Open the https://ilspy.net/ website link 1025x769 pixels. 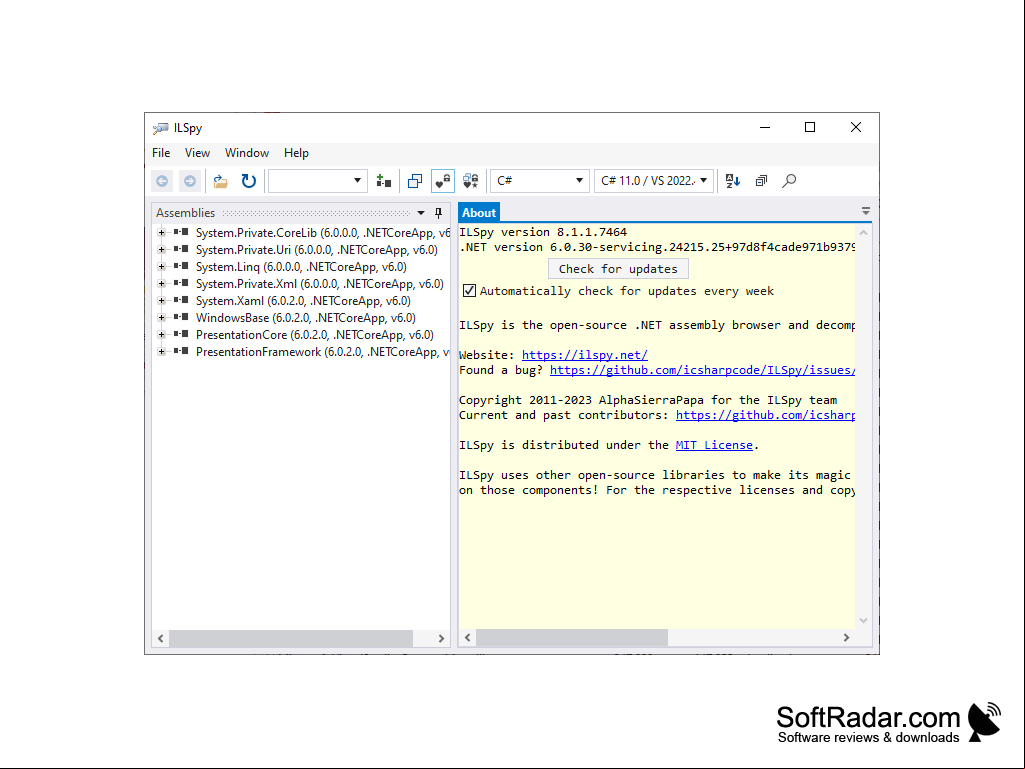584,355
